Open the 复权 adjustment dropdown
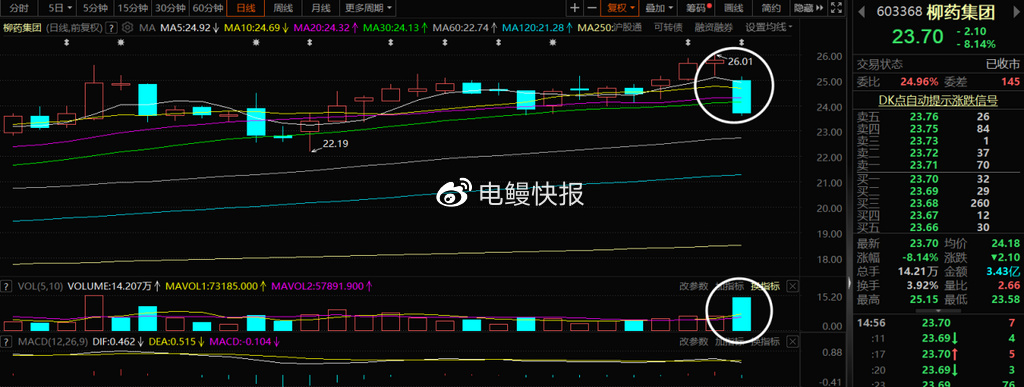This screenshot has height=387, width=1024. 620,8
